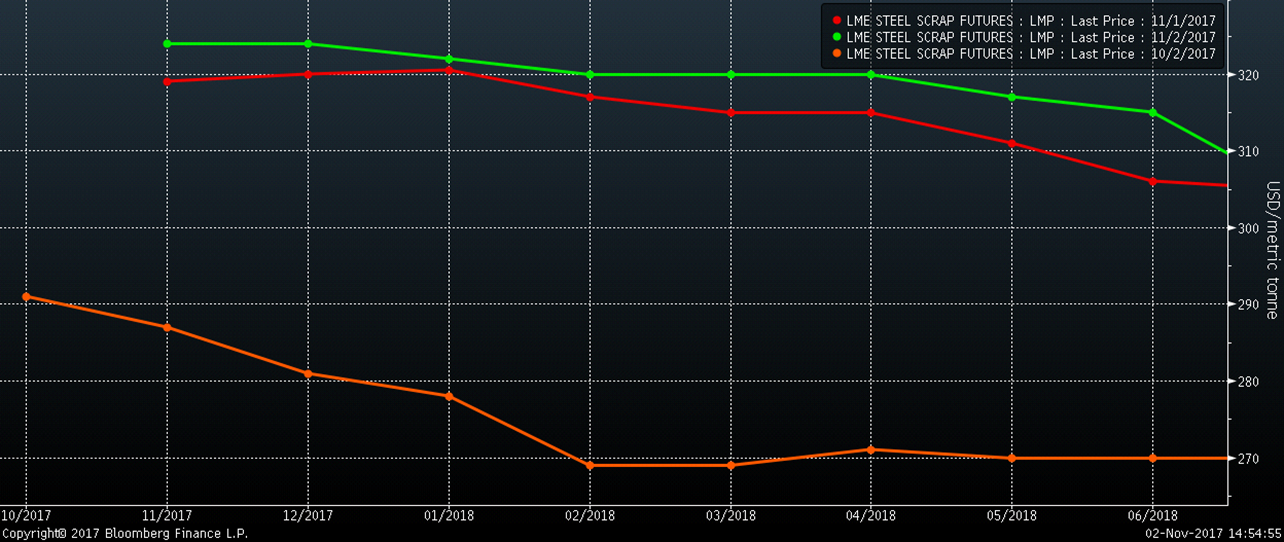Click the red legend dot for 11/1/2017
The height and width of the screenshot is (542, 1284).
(836, 21)
